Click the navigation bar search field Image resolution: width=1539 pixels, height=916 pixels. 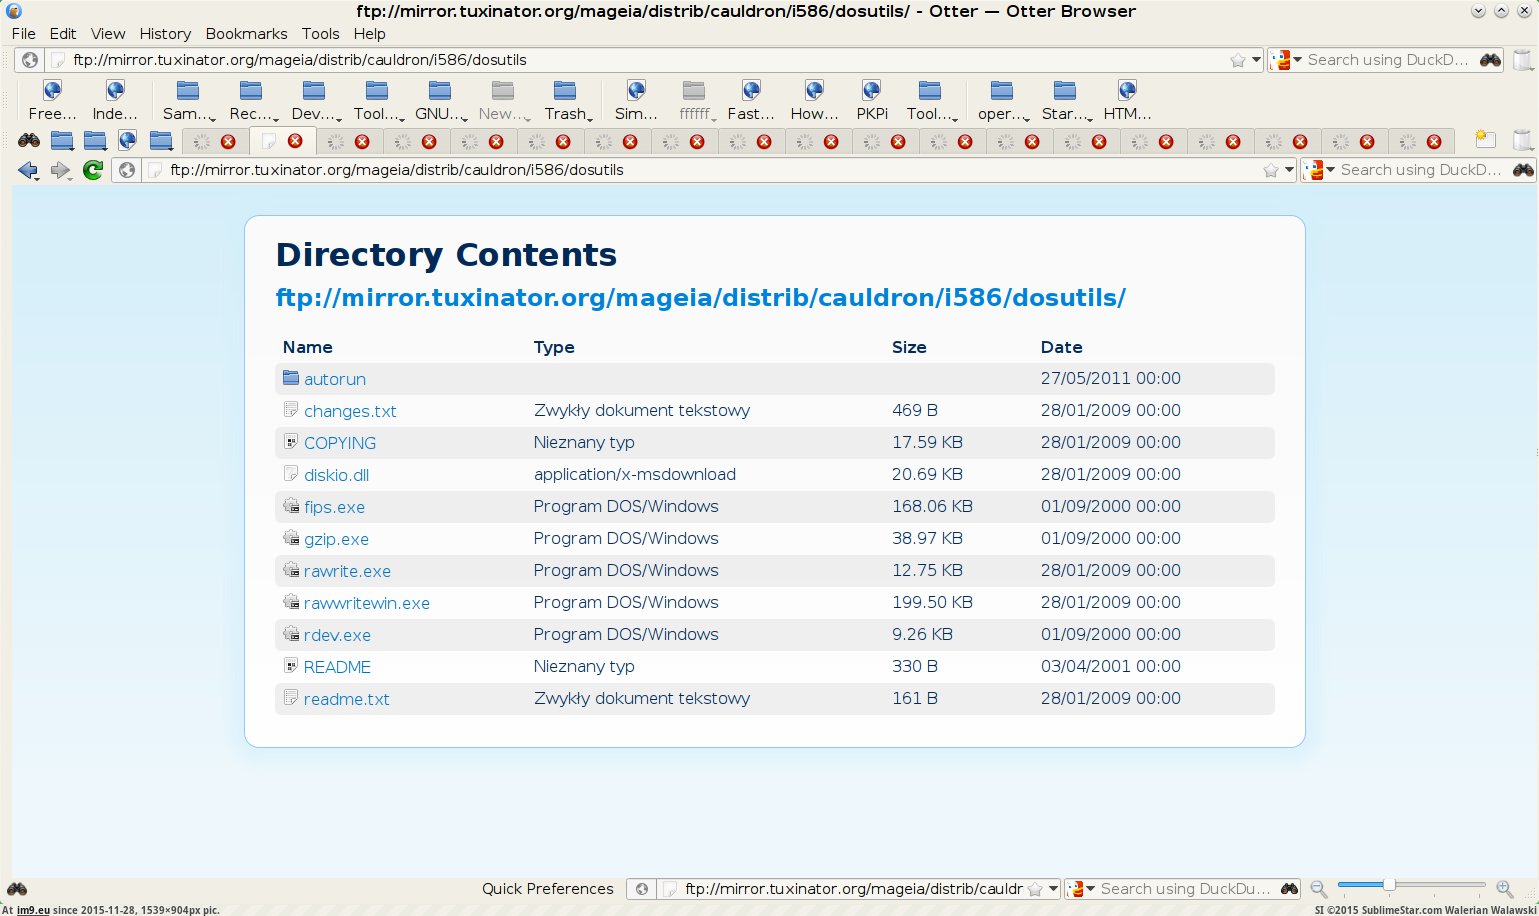1424,170
